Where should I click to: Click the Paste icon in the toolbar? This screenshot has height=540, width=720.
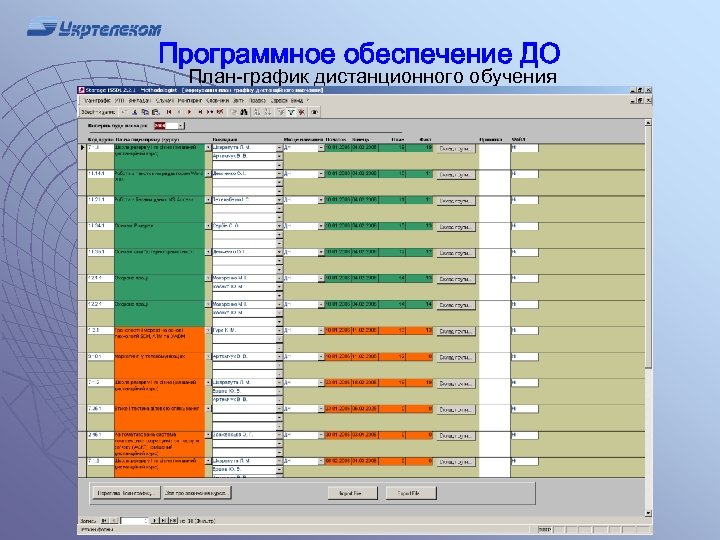point(156,112)
